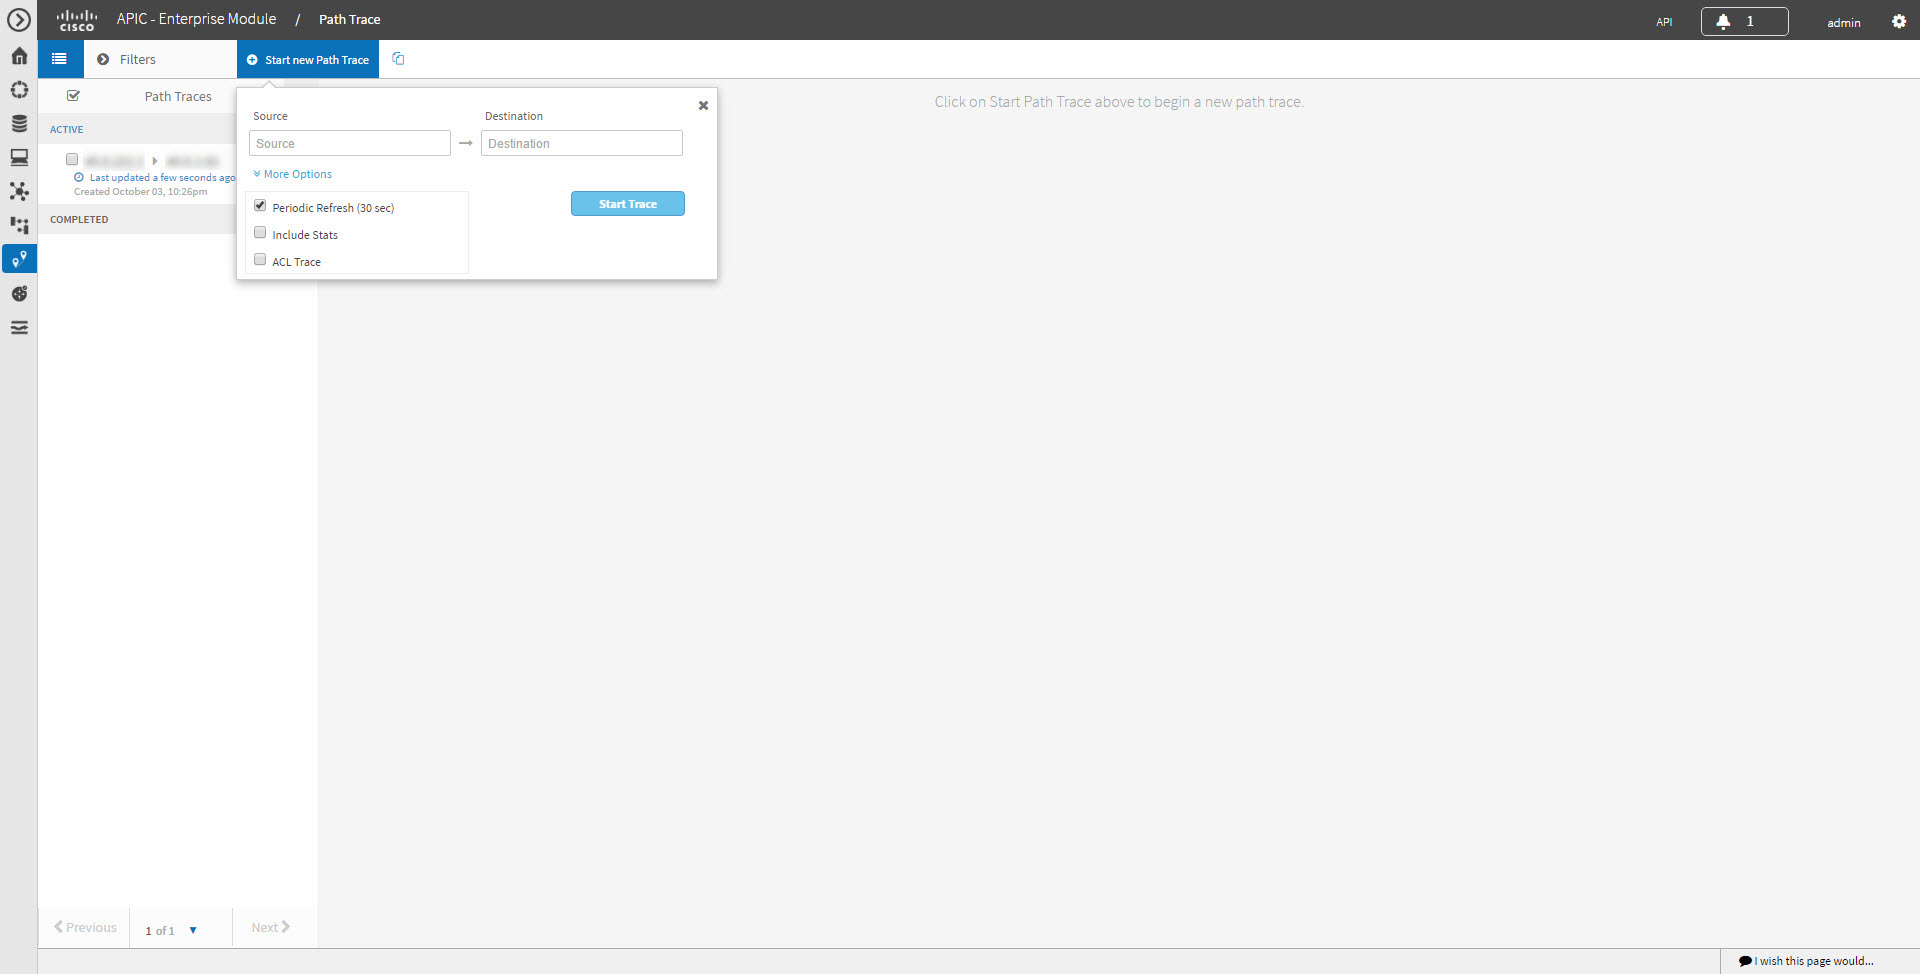
Task: Collapse the More Options section
Action: (x=292, y=173)
